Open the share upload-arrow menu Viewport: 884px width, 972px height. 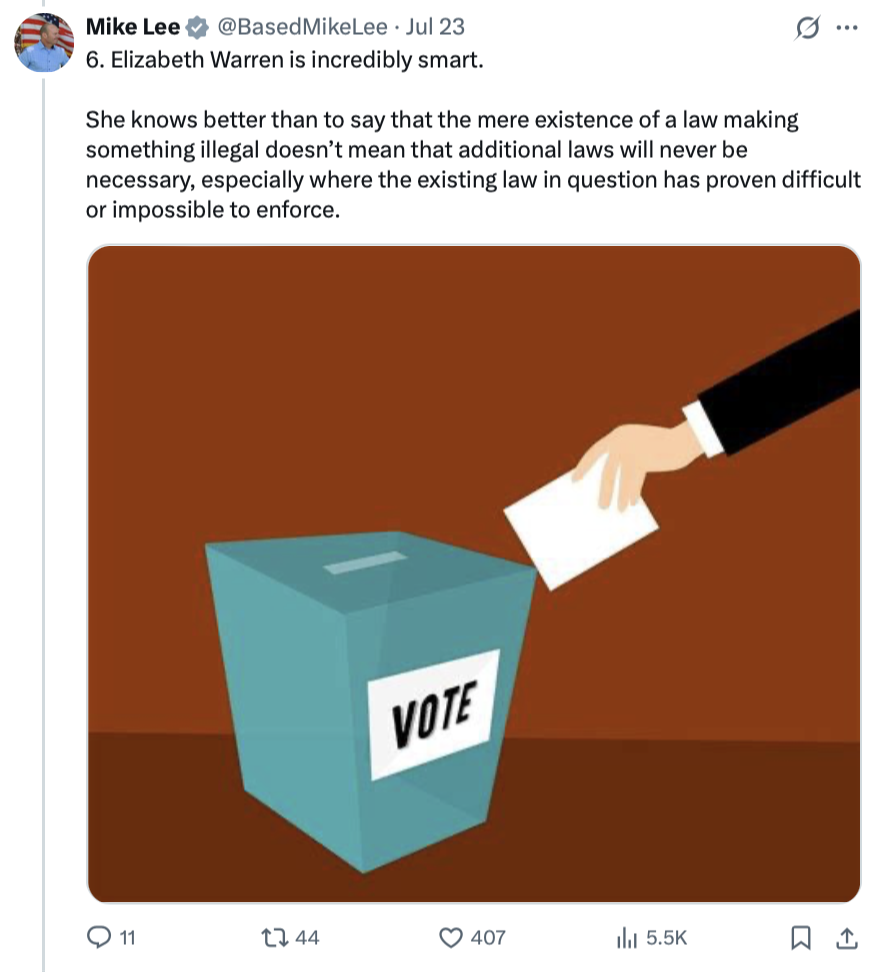(847, 937)
